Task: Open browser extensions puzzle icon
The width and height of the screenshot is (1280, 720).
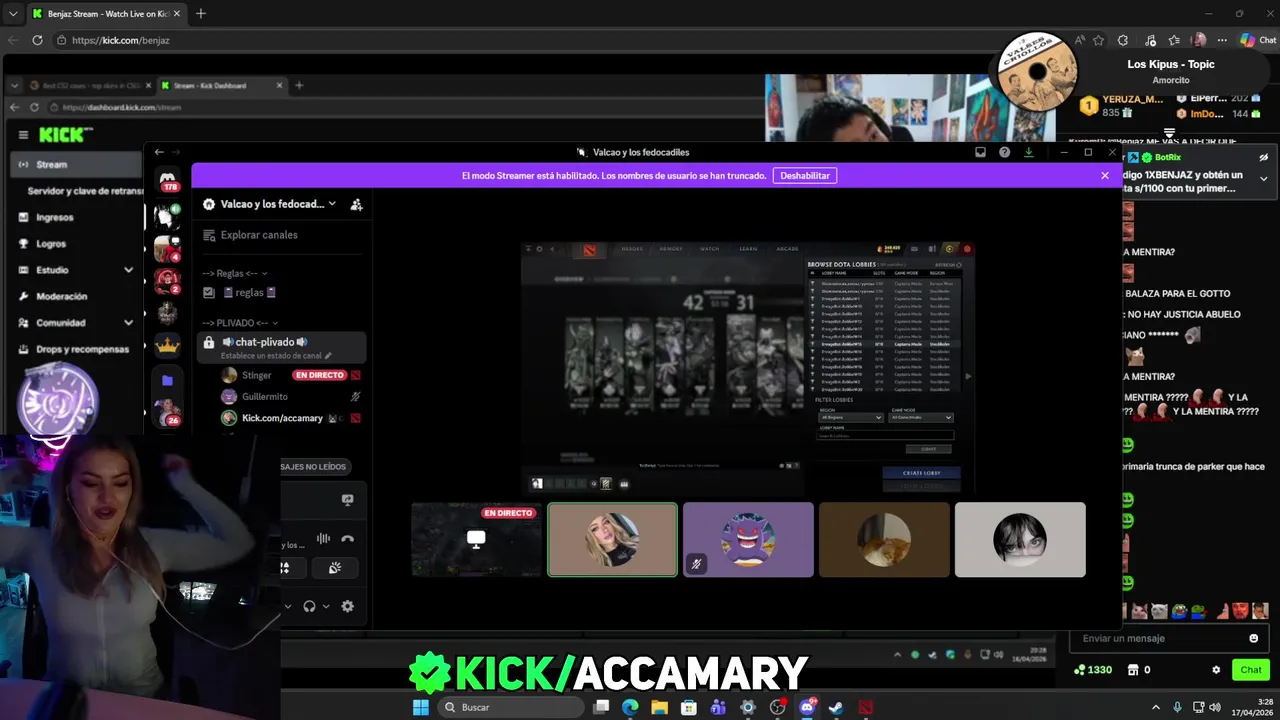Action: coord(1123,40)
